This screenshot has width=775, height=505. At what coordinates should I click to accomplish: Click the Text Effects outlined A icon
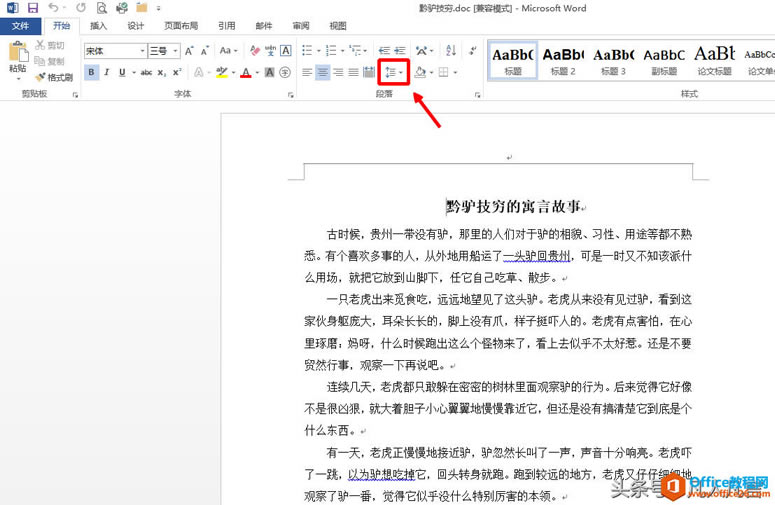[199, 72]
